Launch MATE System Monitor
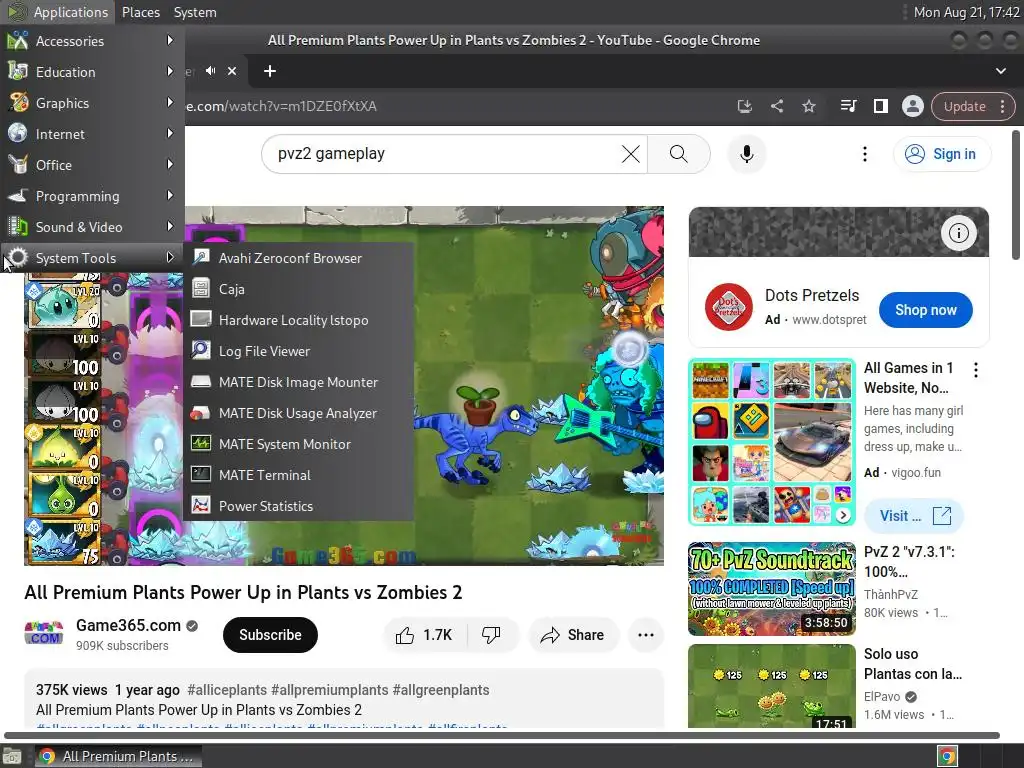The width and height of the screenshot is (1024, 768). tap(298, 444)
